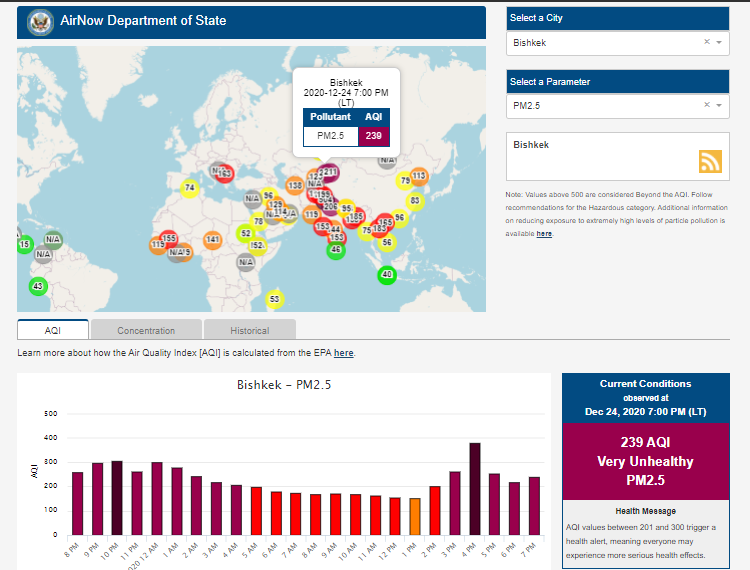Expand the Select a City dropdown arrow

719,43
